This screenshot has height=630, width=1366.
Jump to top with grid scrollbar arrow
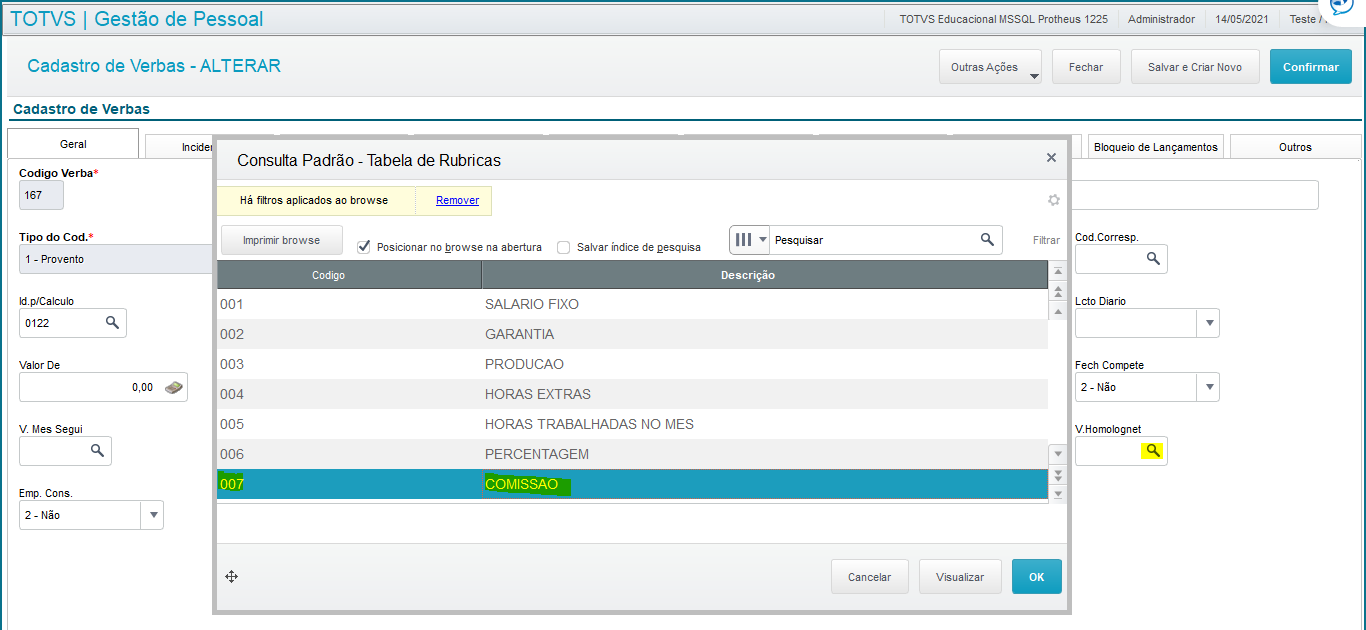[x=1058, y=272]
